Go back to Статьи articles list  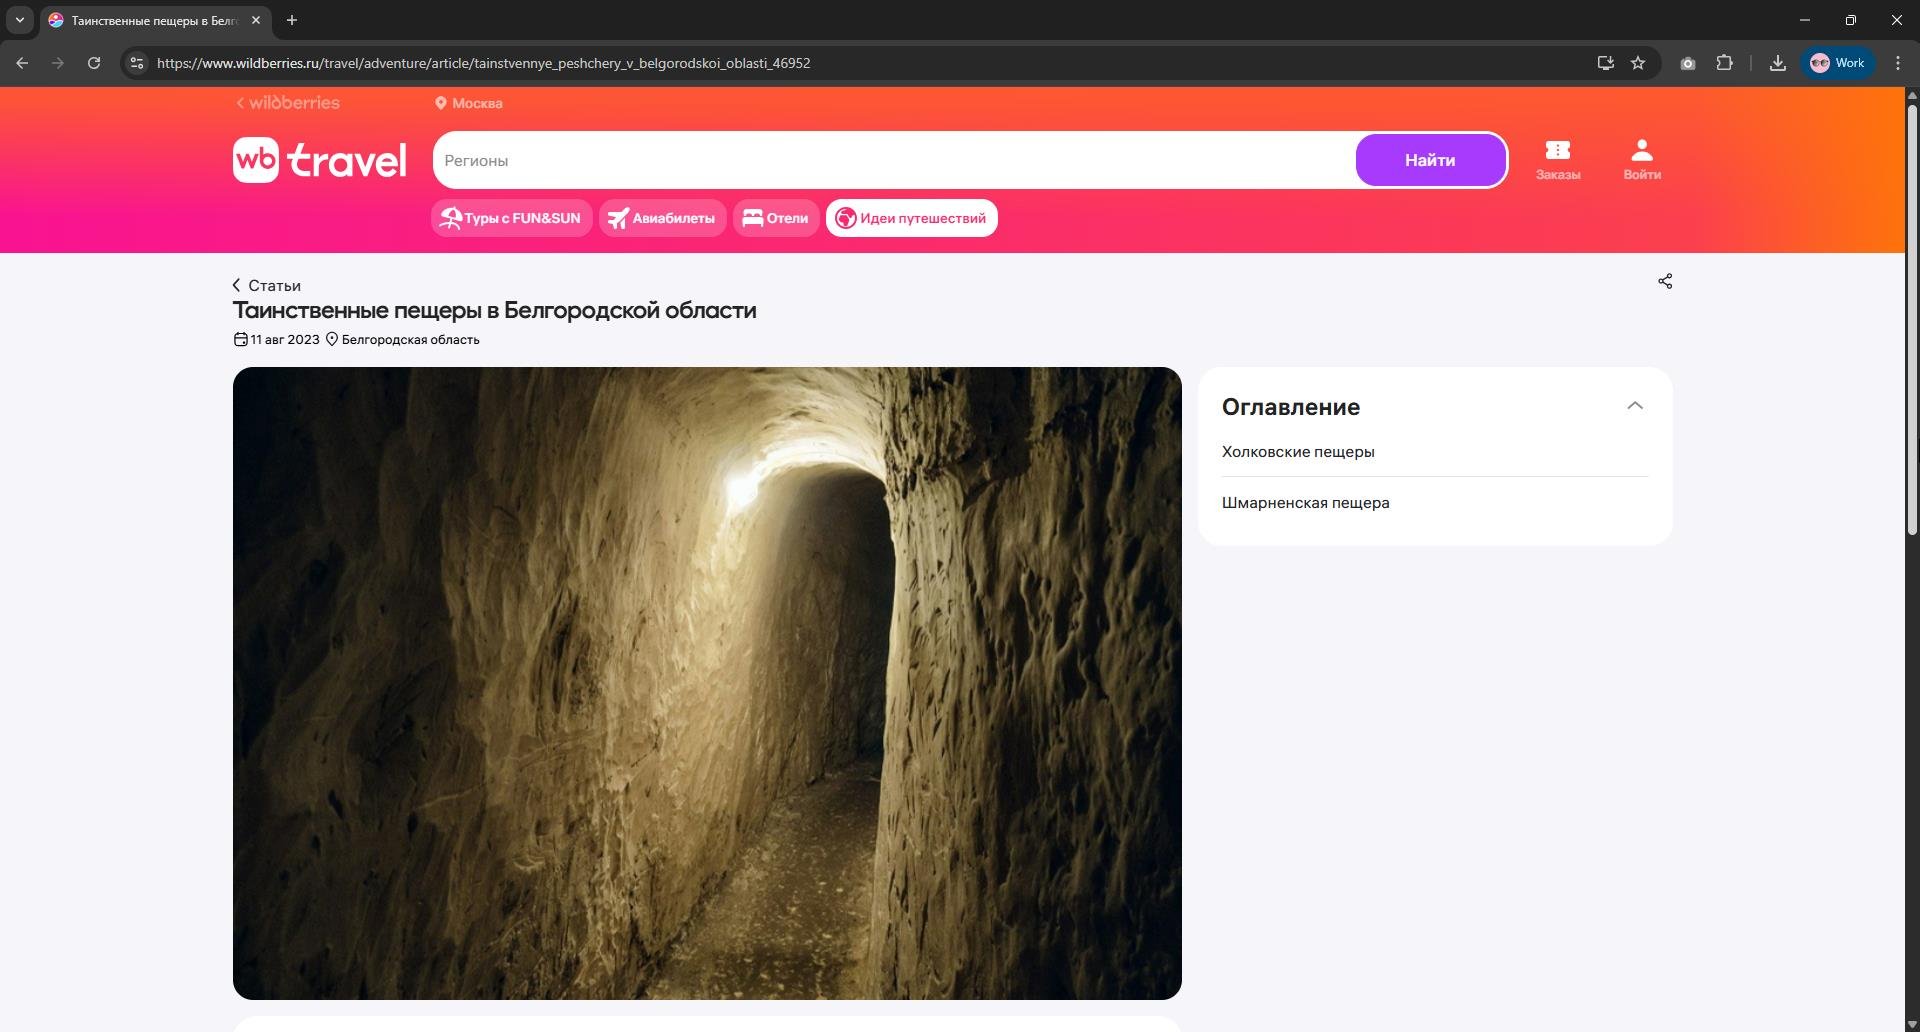(x=267, y=286)
